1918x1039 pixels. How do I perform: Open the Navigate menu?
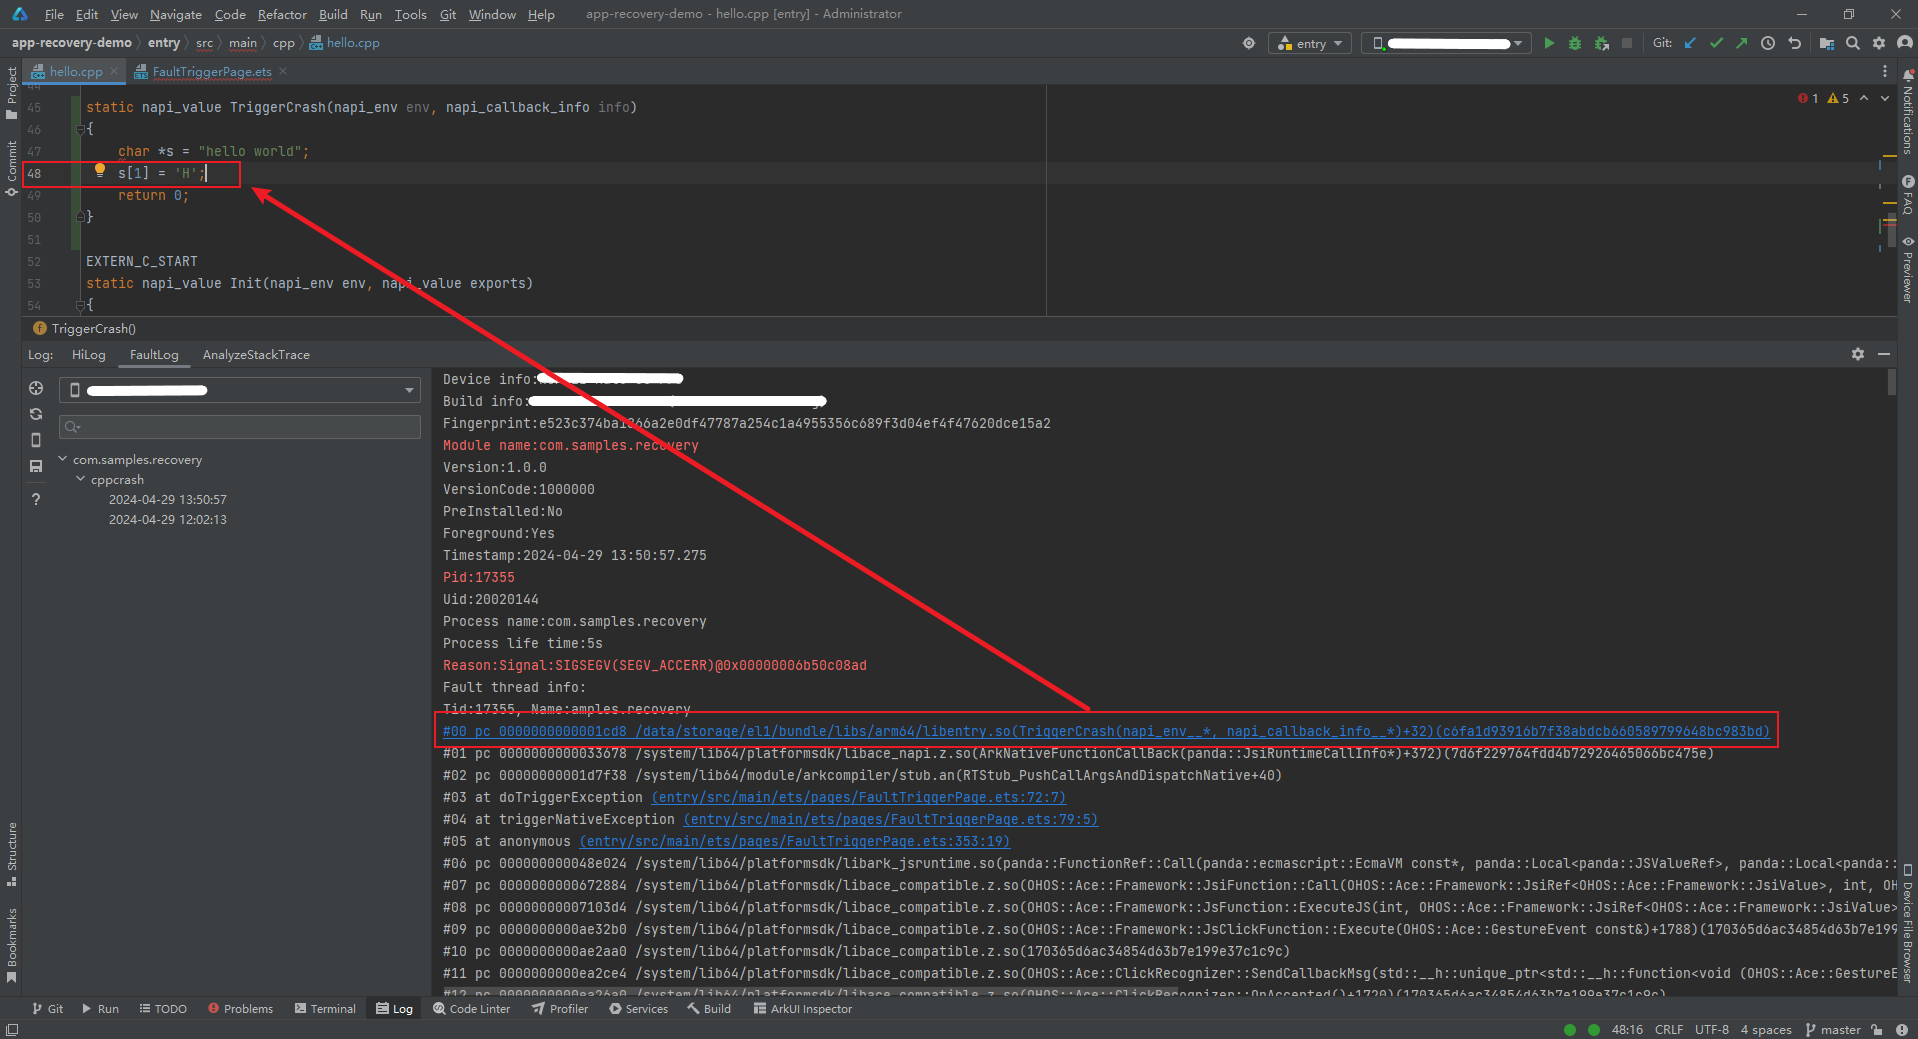(176, 14)
